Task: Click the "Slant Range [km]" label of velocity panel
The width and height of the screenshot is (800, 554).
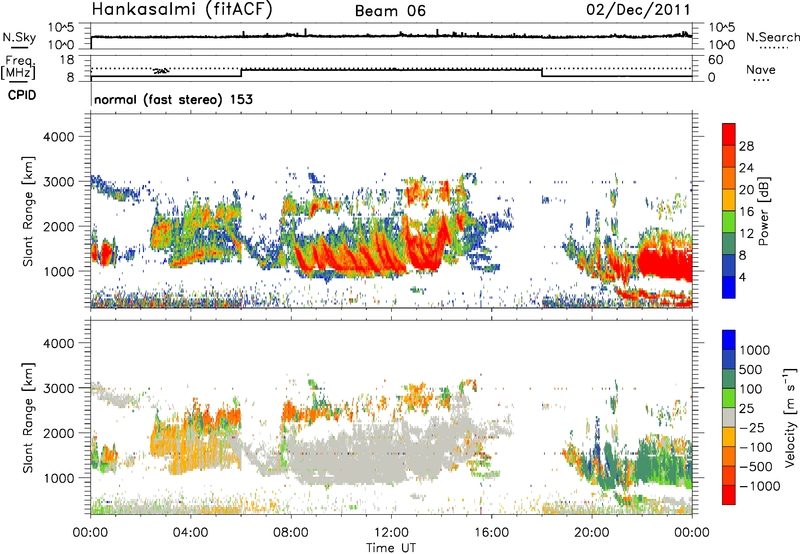Action: click(x=28, y=417)
